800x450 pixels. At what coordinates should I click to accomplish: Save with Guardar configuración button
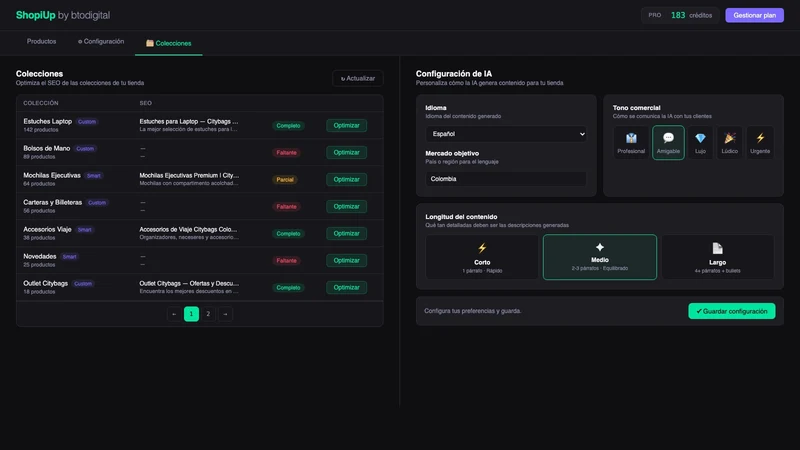pyautogui.click(x=732, y=311)
